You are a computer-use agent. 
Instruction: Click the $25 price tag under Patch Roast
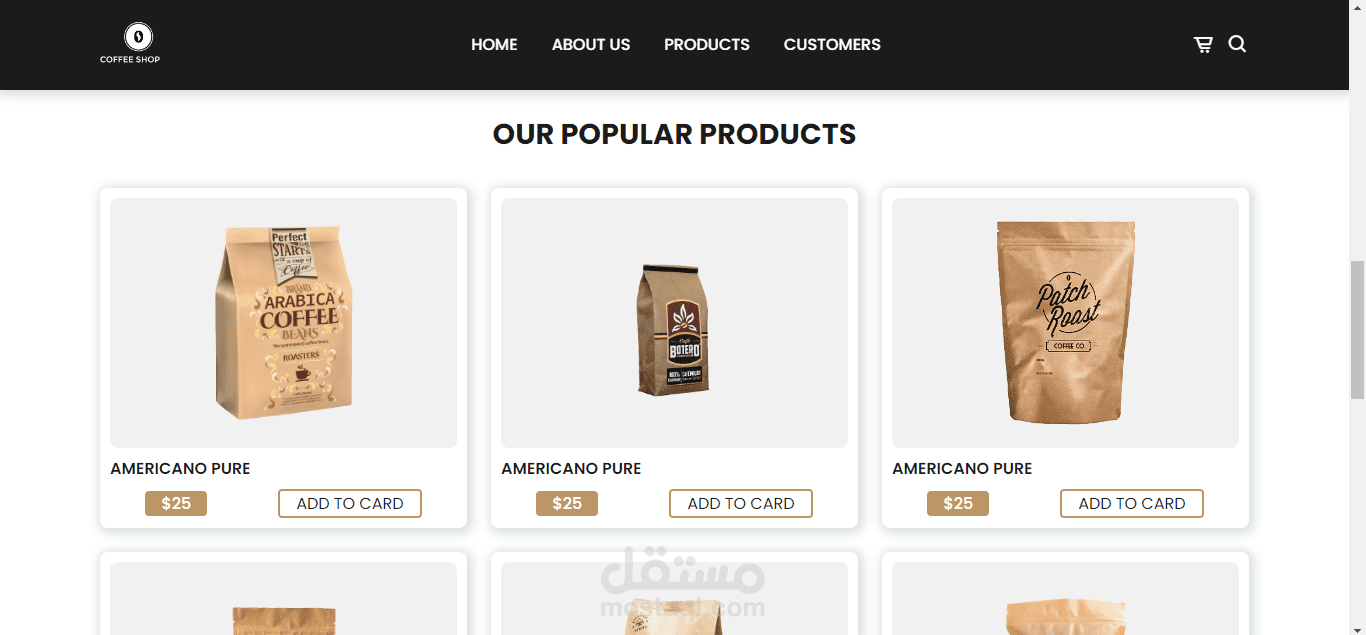coord(958,503)
